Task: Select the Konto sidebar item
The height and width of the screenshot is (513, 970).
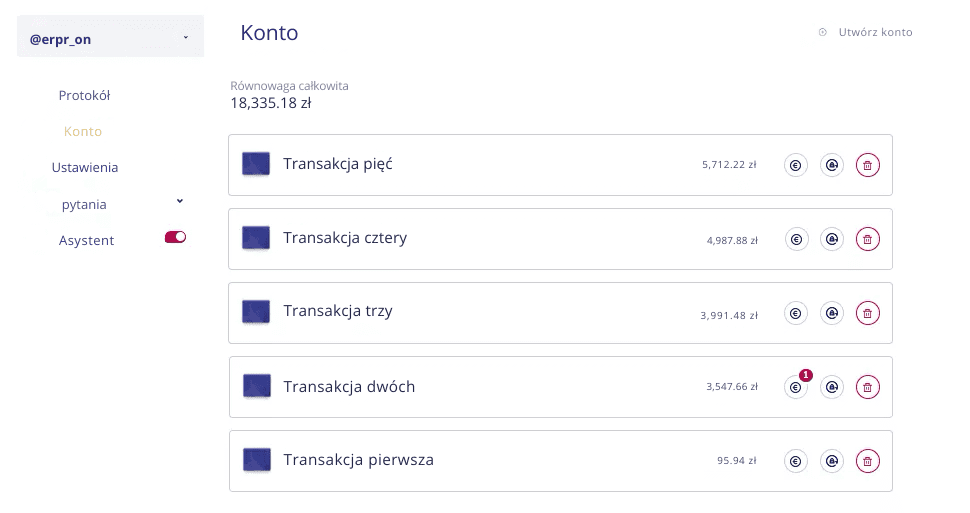Action: coord(83,132)
